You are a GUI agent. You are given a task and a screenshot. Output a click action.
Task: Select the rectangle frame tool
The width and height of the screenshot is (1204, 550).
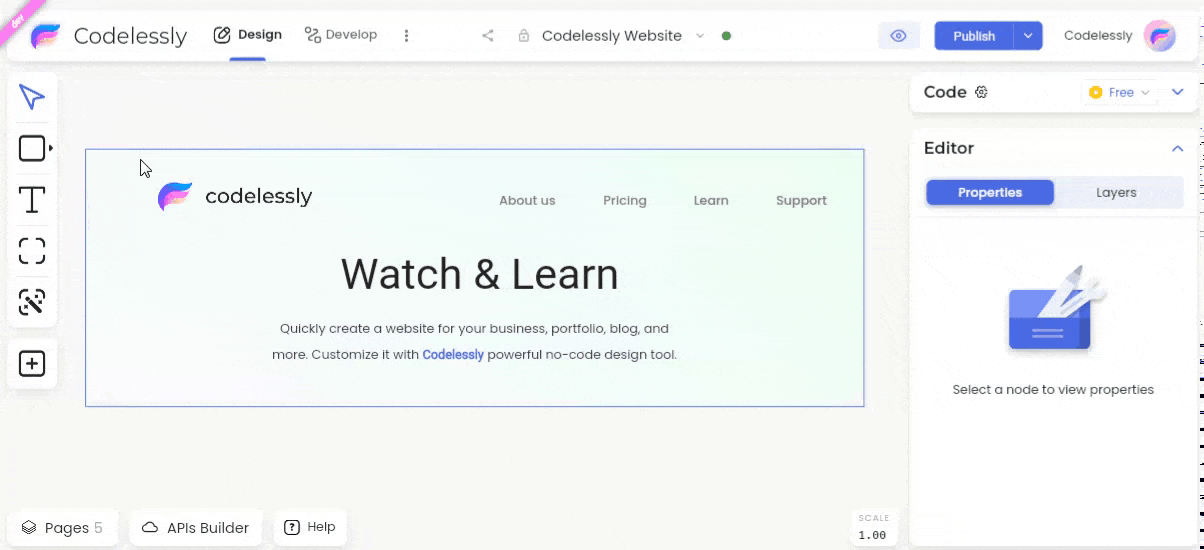coord(32,149)
